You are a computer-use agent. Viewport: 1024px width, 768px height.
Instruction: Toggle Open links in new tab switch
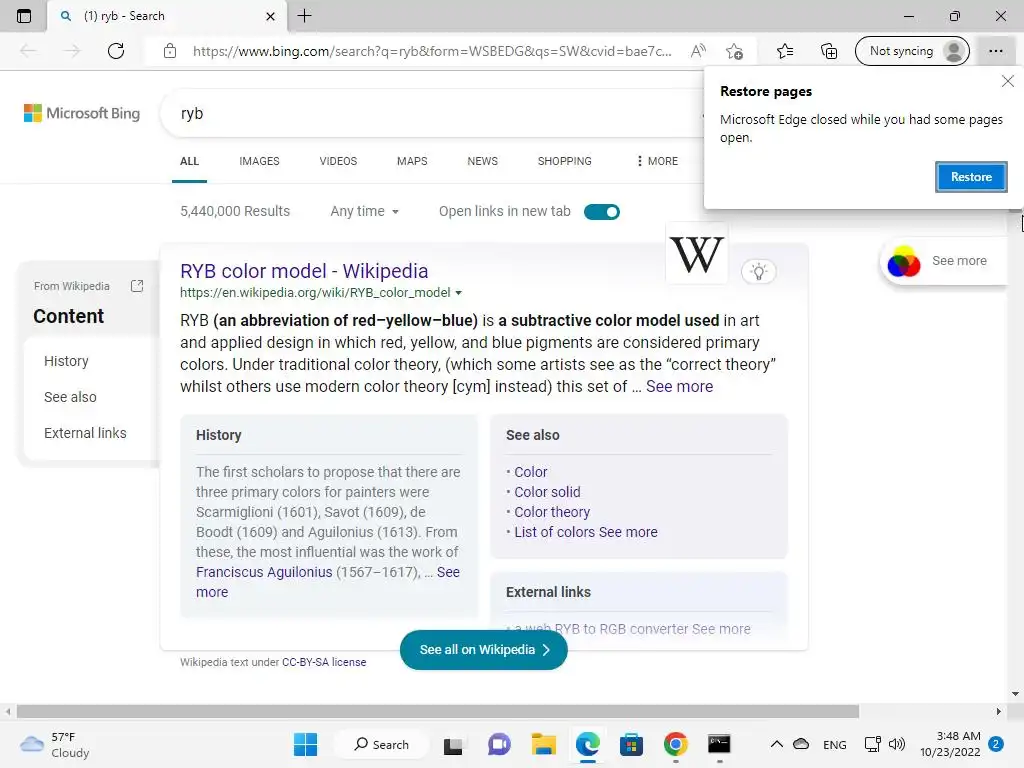(x=601, y=212)
